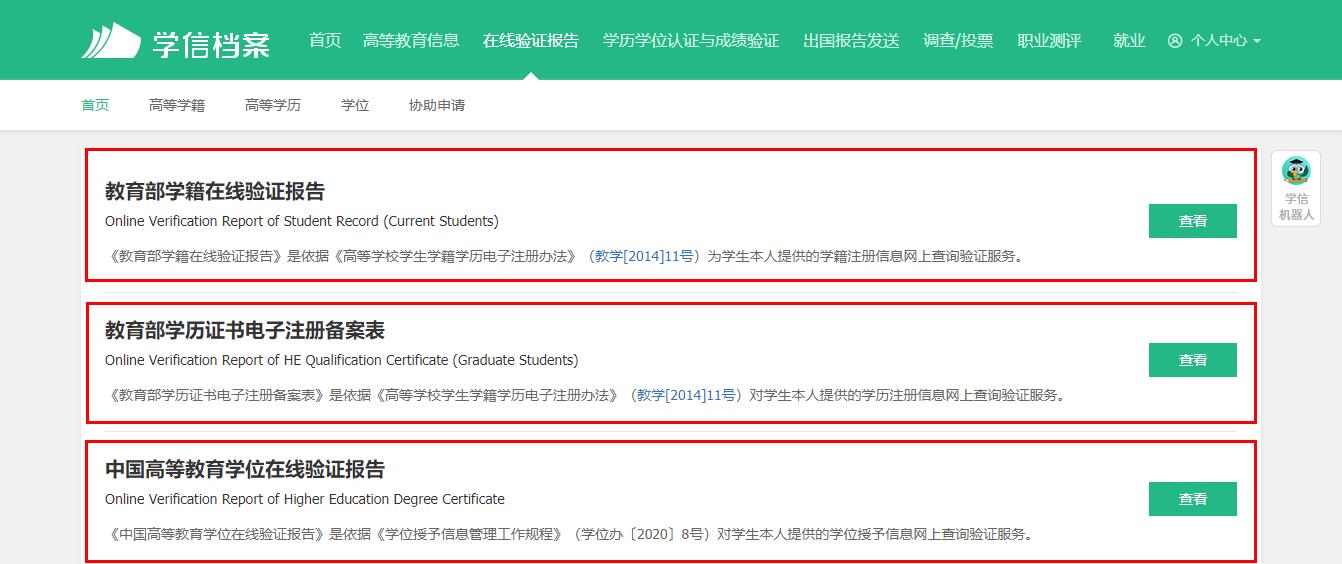
Task: Open 教学[2014]11号 link in 学籍 description
Action: pos(644,256)
